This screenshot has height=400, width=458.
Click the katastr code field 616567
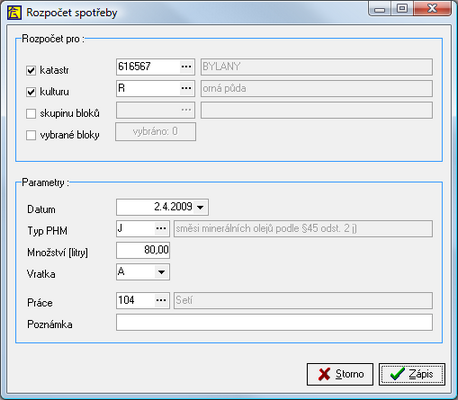click(x=148, y=67)
